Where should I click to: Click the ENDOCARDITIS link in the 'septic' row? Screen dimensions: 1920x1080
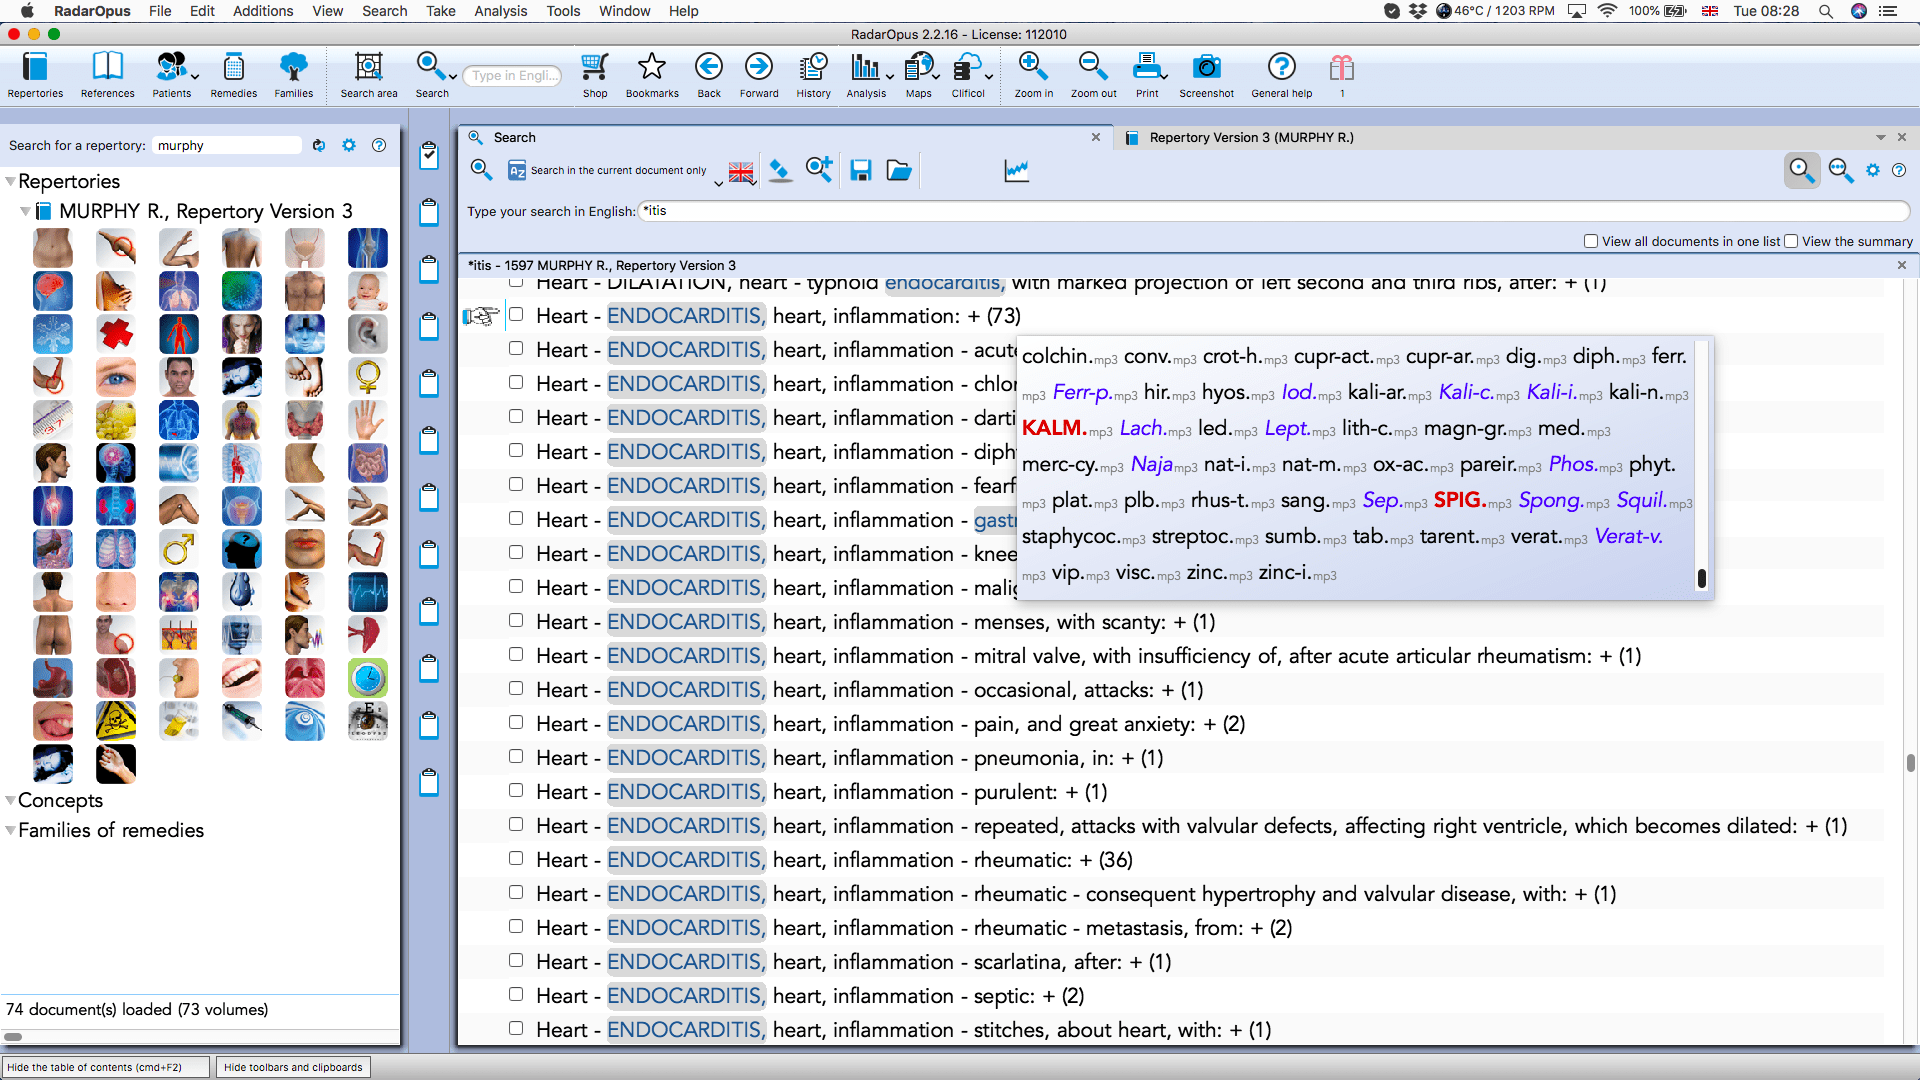click(684, 996)
